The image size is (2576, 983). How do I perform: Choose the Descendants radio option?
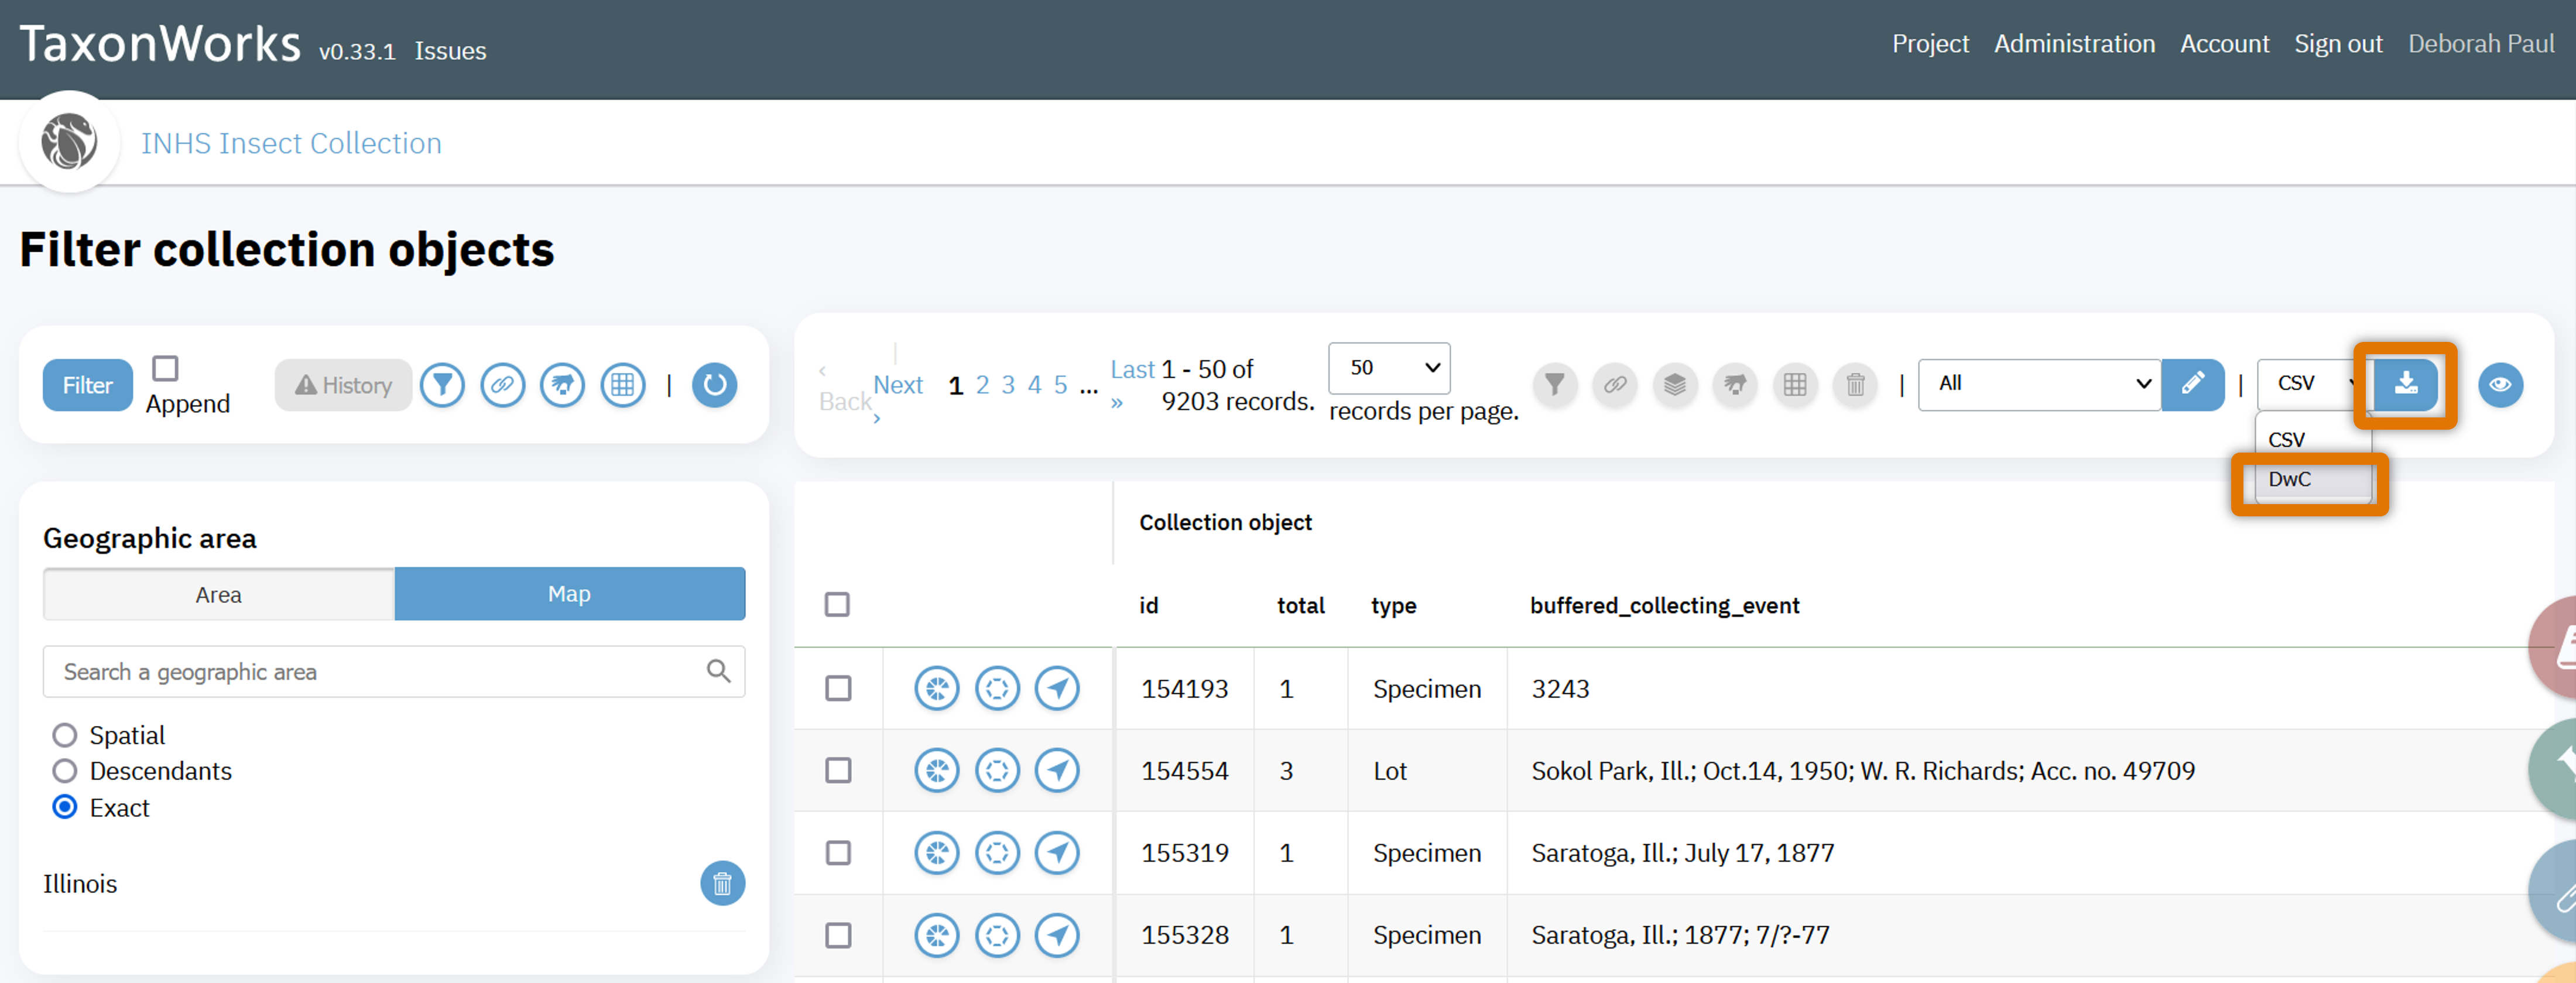coord(65,771)
